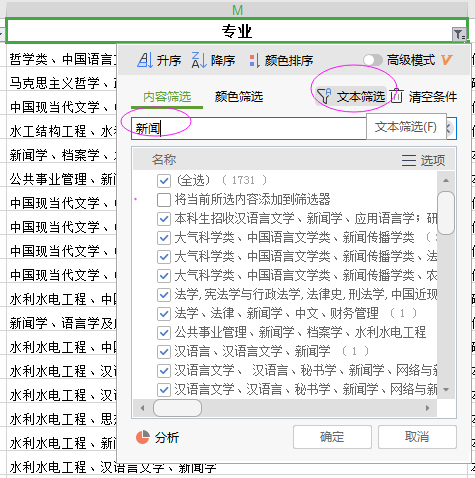Uncheck 法学、法律、新闻学、中文、财务管理 item
This screenshot has width=475, height=478.
164,314
